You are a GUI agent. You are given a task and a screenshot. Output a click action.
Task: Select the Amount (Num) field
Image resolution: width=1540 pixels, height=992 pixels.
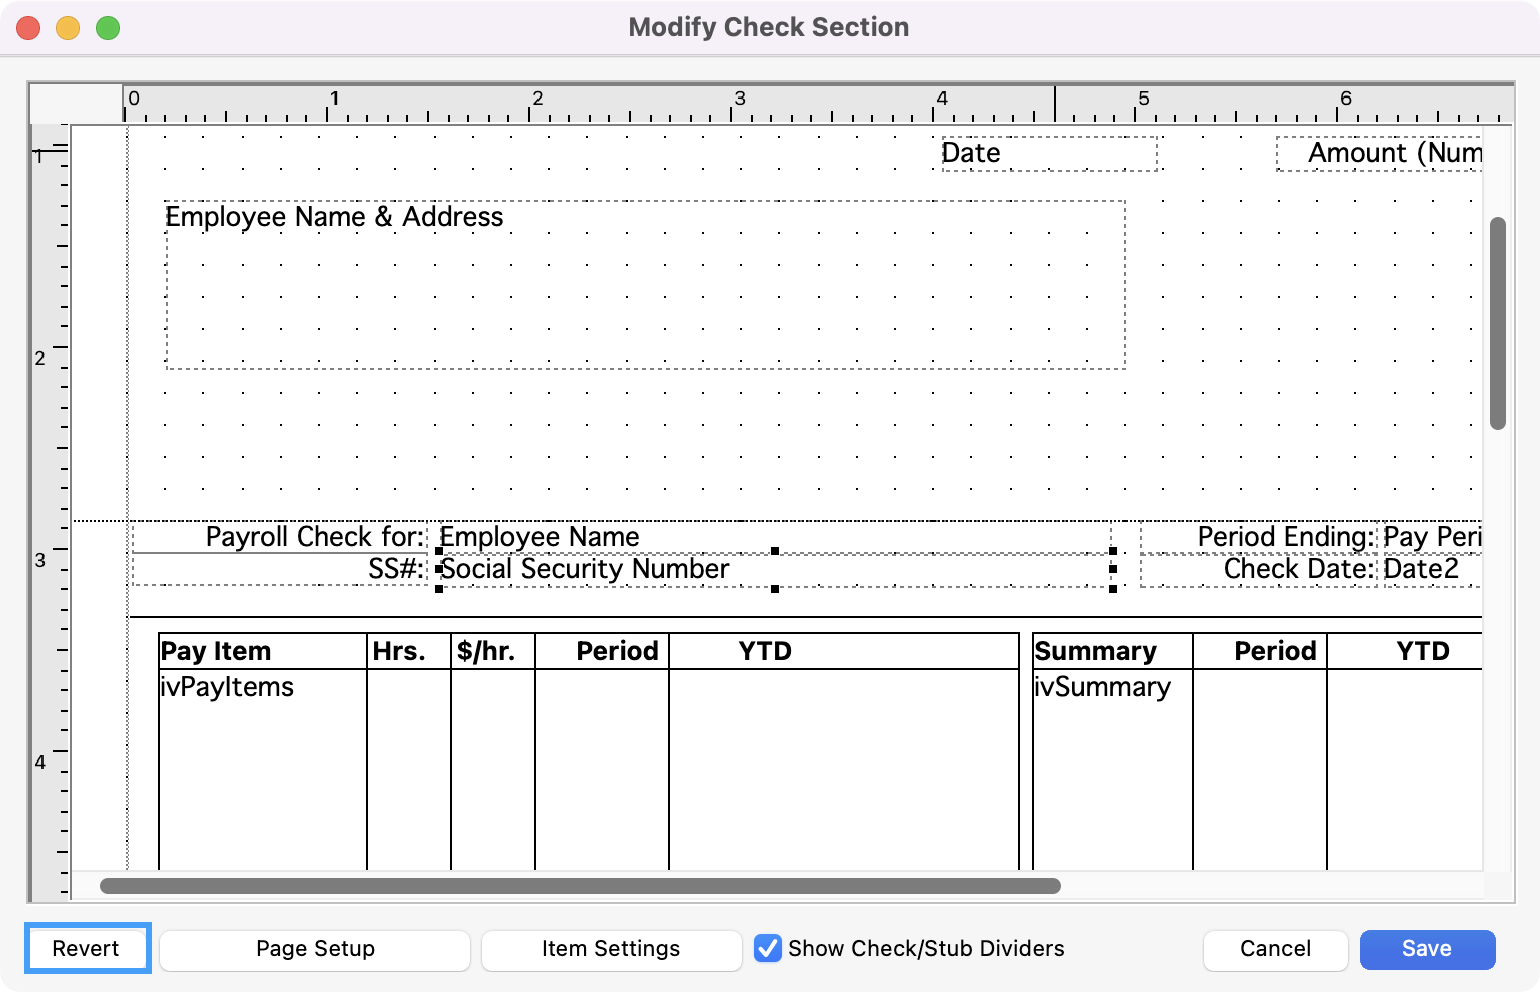coord(1380,154)
